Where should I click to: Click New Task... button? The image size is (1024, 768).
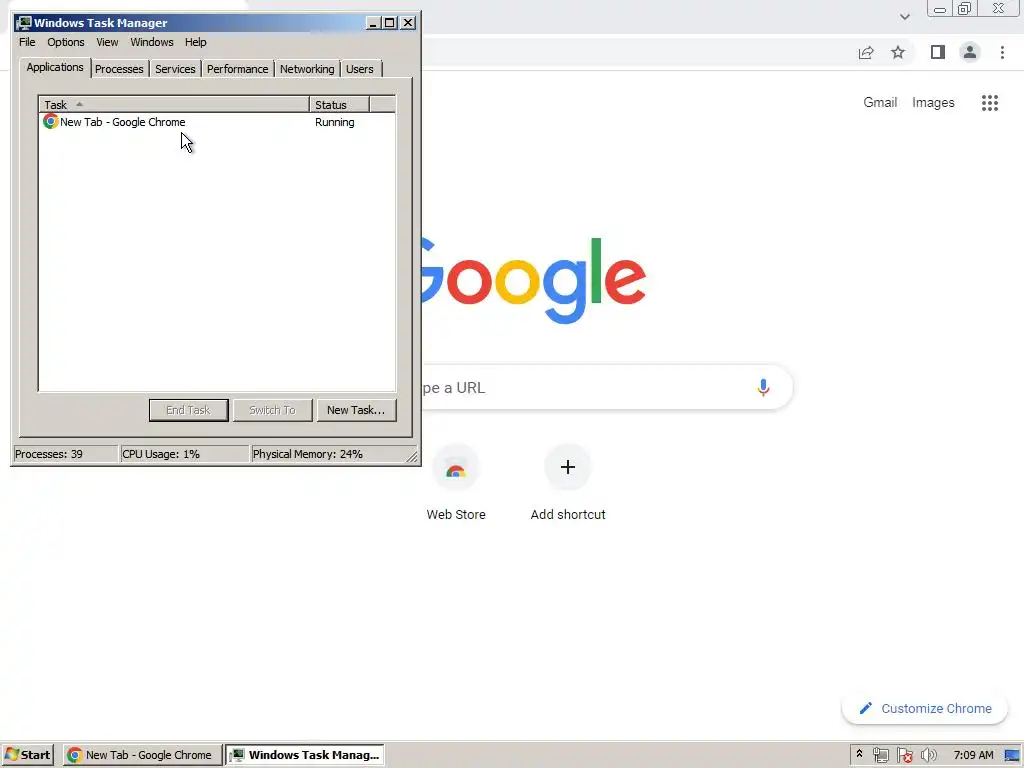[356, 410]
